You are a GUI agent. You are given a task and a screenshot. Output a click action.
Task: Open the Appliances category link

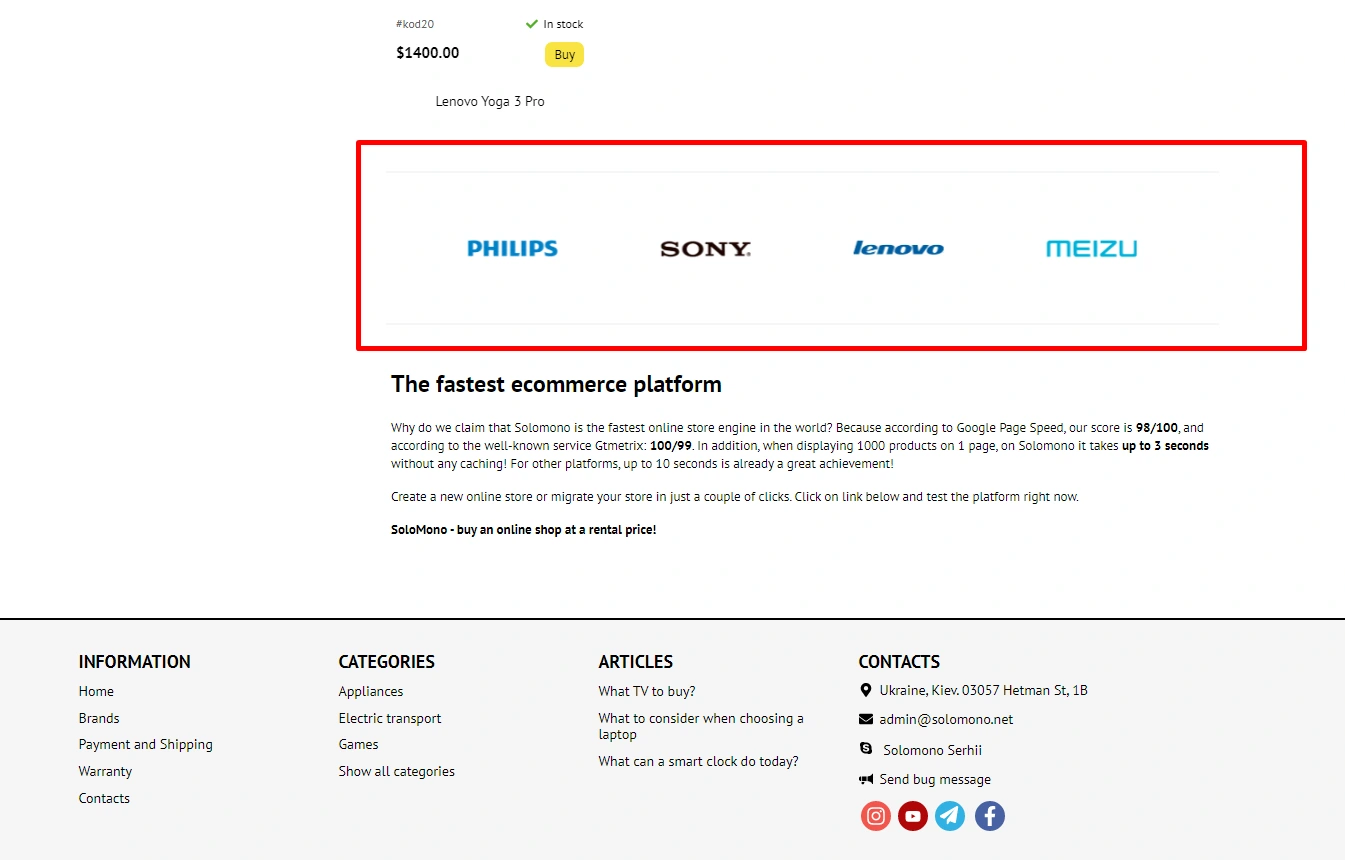(371, 692)
